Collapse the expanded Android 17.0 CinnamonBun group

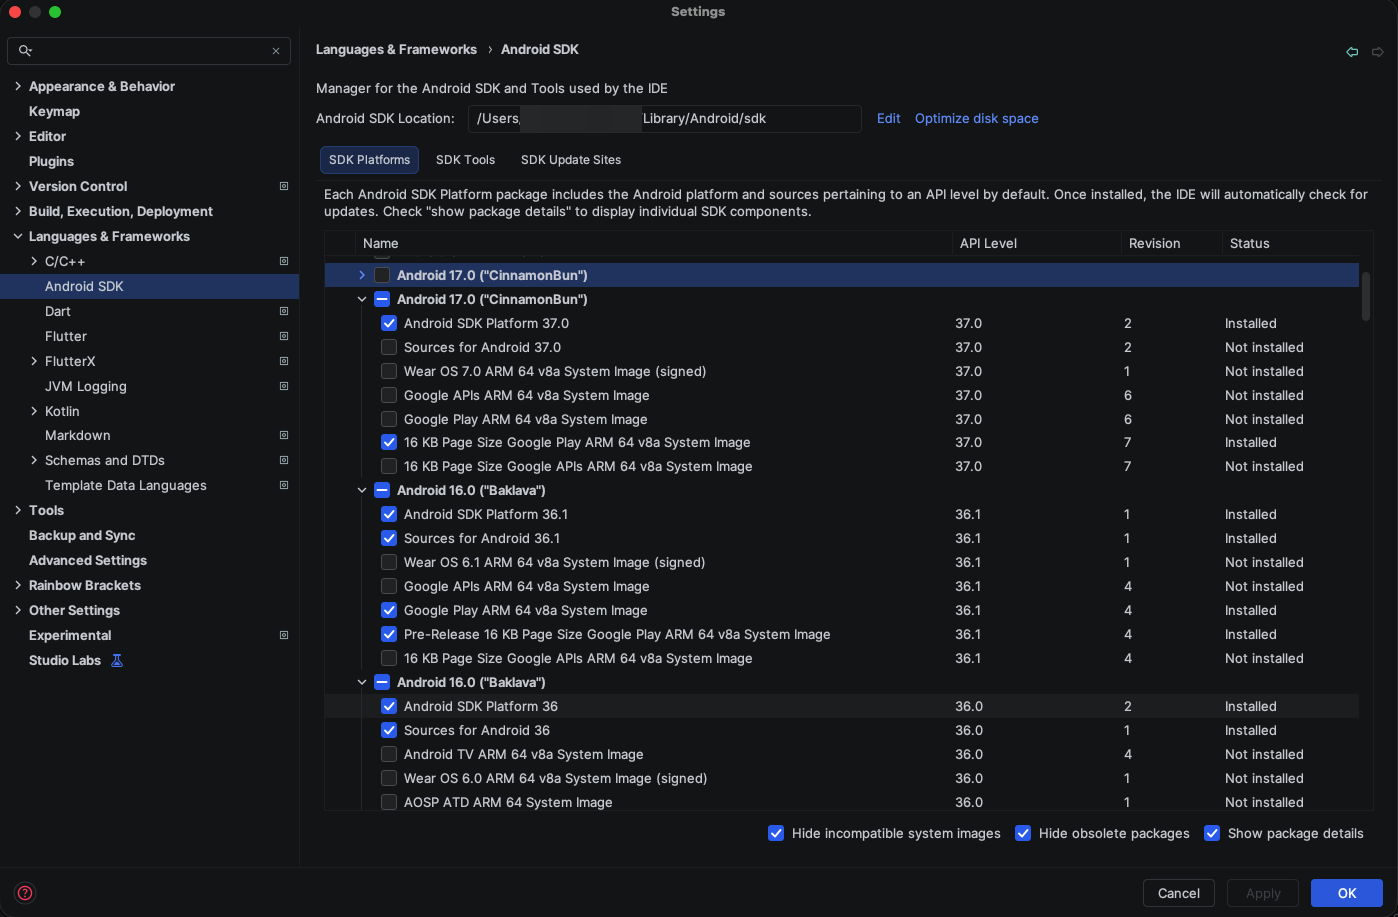[362, 299]
